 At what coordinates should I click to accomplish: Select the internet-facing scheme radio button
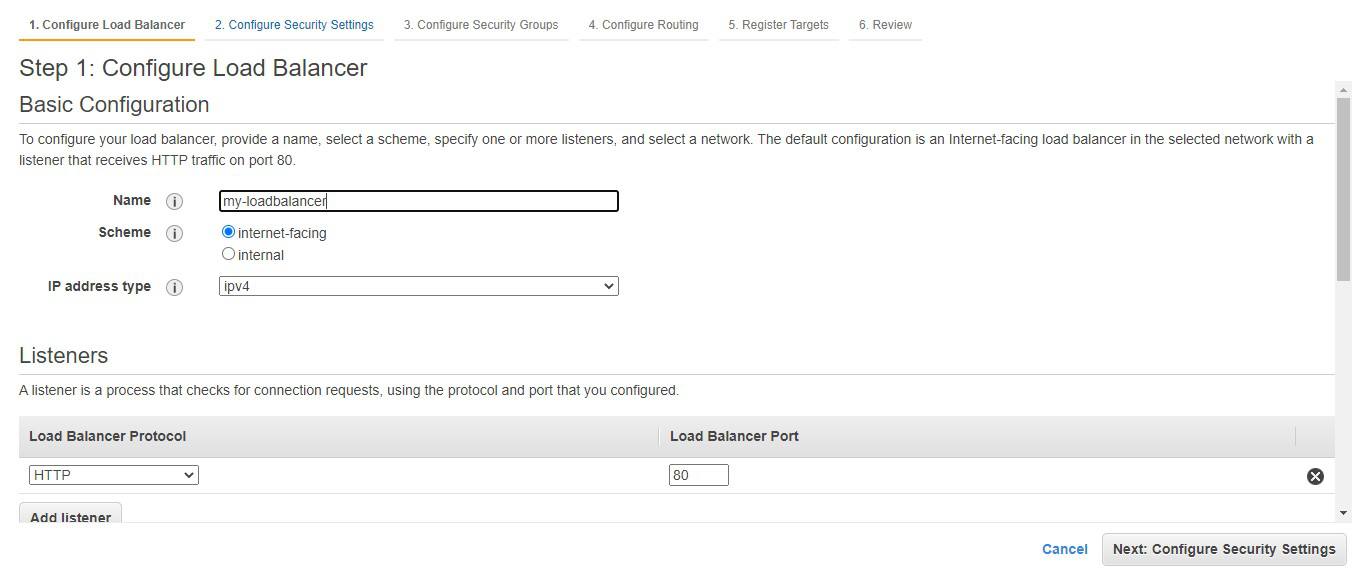(228, 232)
